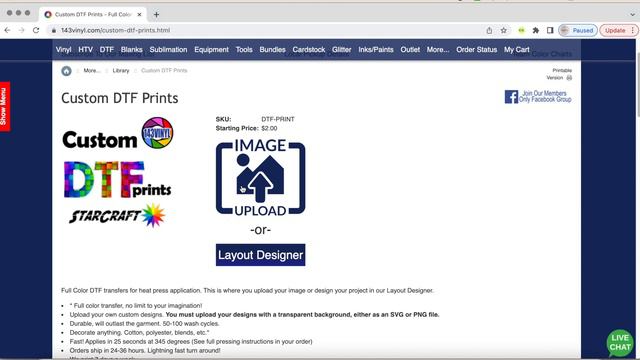
Task: Open the Printable Version link
Action: coord(560,74)
